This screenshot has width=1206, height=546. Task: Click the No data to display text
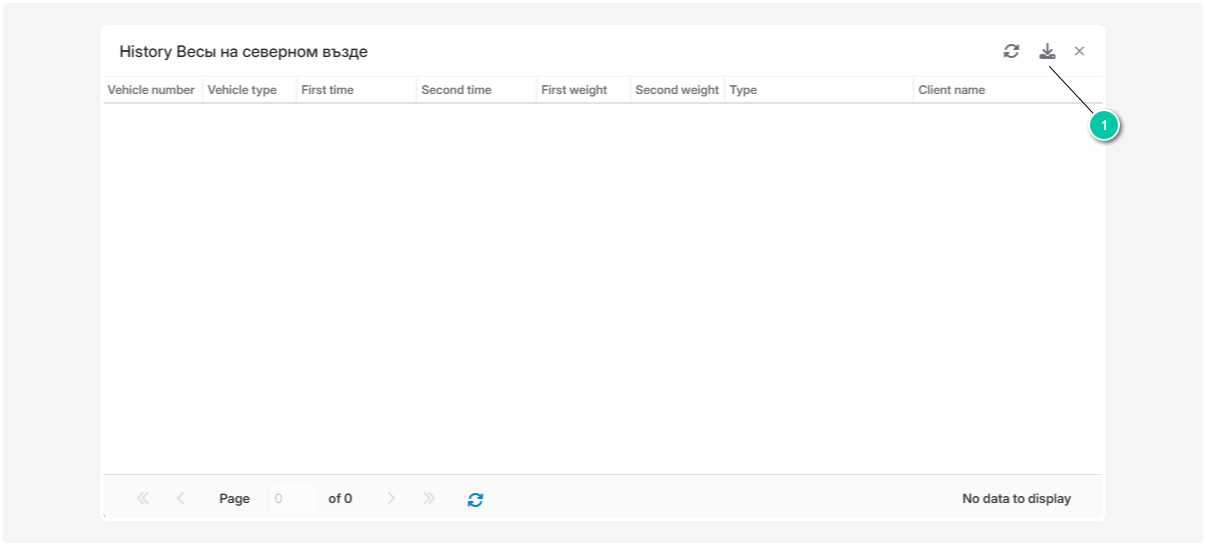coord(1016,498)
